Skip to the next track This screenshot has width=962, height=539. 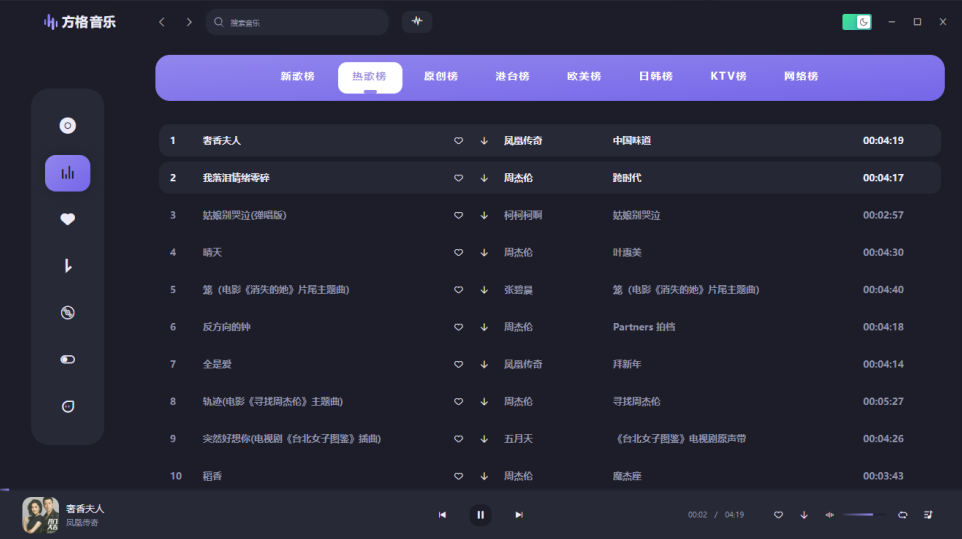pyautogui.click(x=519, y=515)
